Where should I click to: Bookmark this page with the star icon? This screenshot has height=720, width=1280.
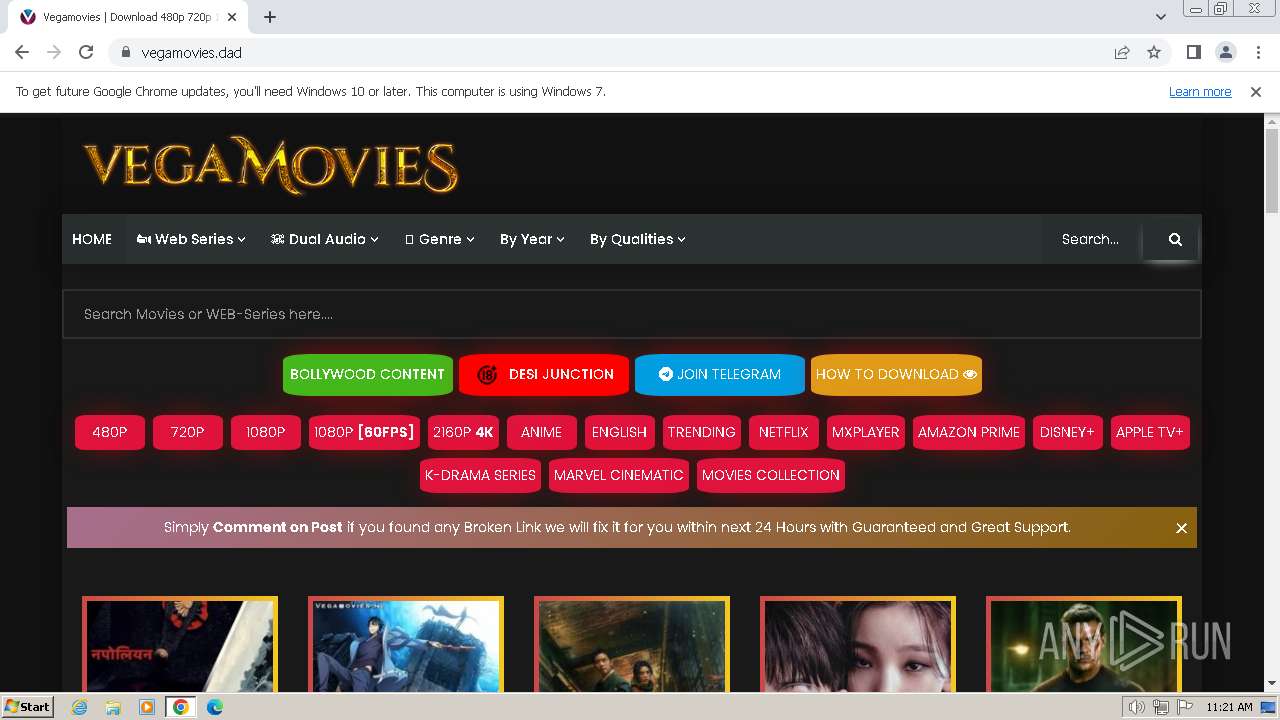tap(1154, 53)
